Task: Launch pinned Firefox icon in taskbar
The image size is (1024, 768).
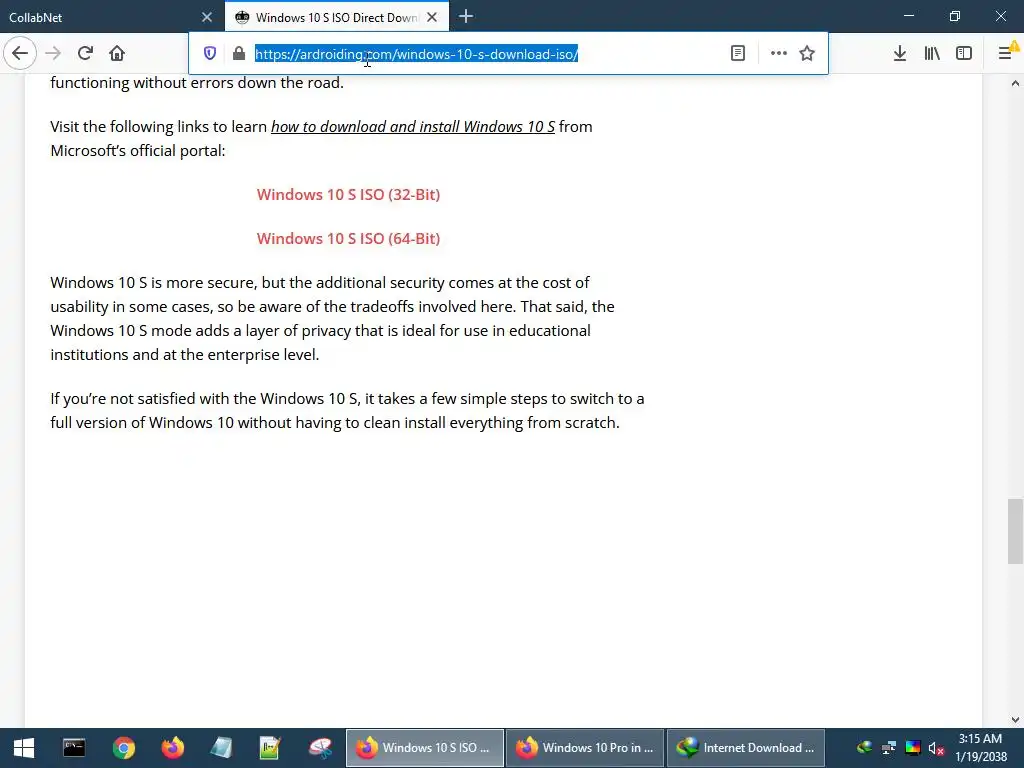Action: coord(172,748)
